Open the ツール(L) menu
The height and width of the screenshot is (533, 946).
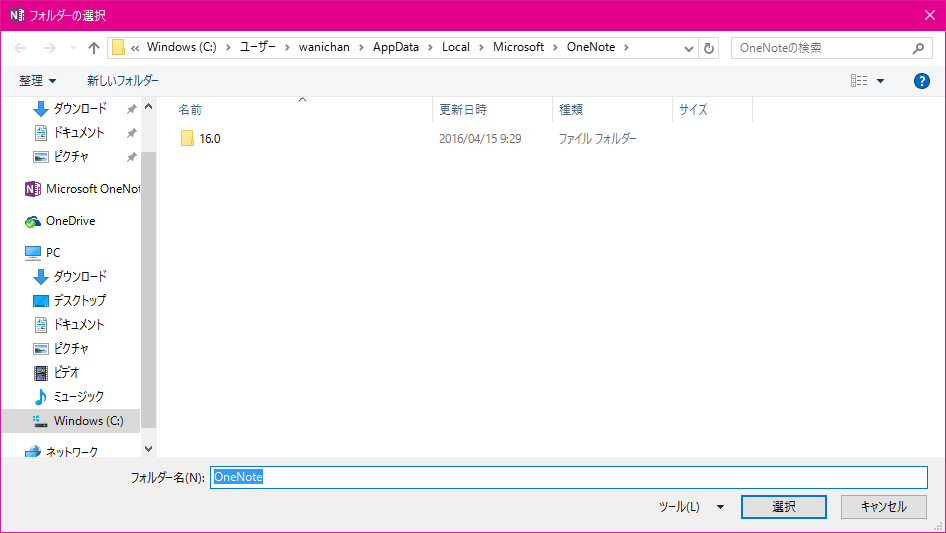679,507
